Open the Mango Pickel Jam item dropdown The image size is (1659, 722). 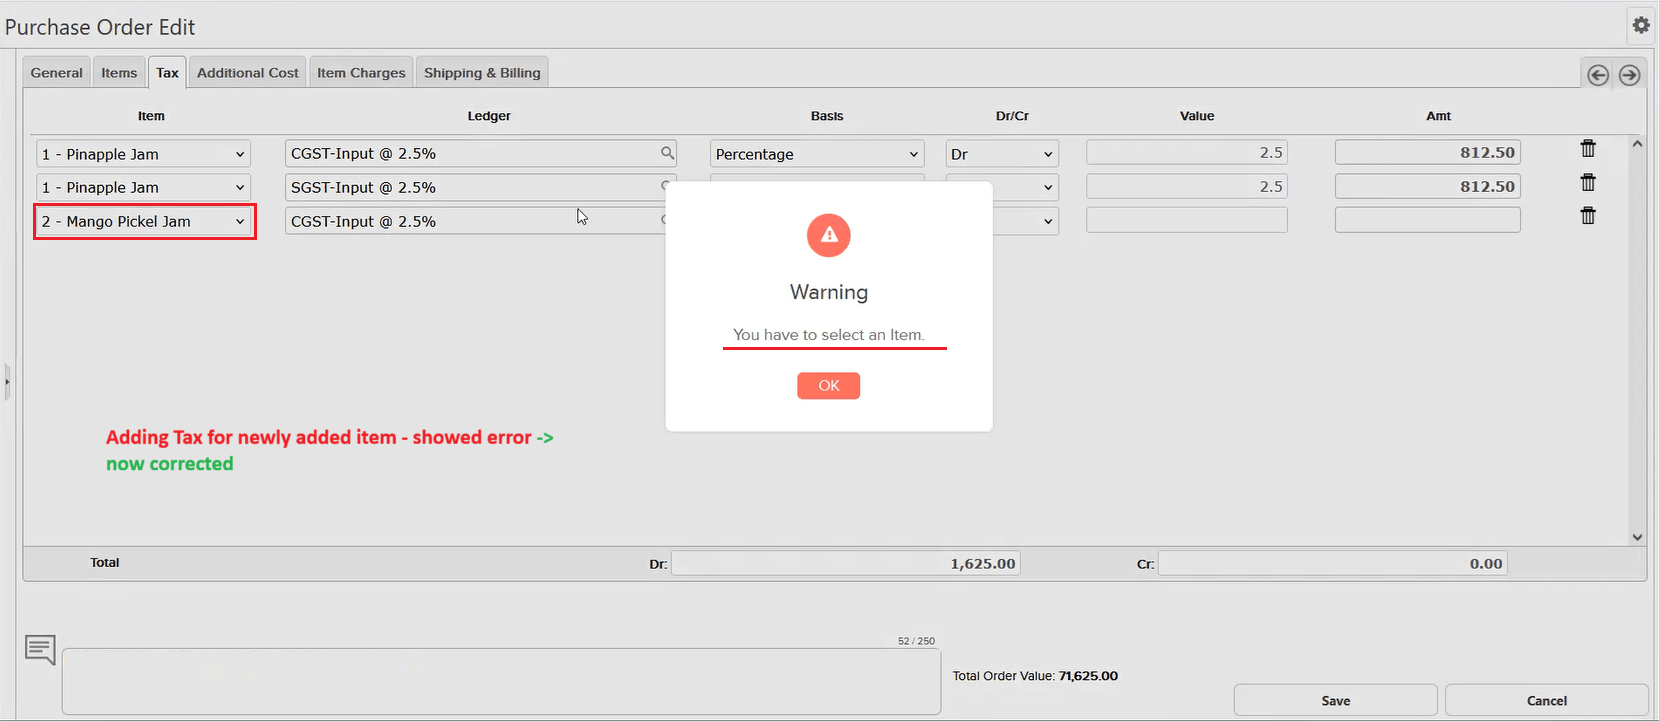point(143,221)
